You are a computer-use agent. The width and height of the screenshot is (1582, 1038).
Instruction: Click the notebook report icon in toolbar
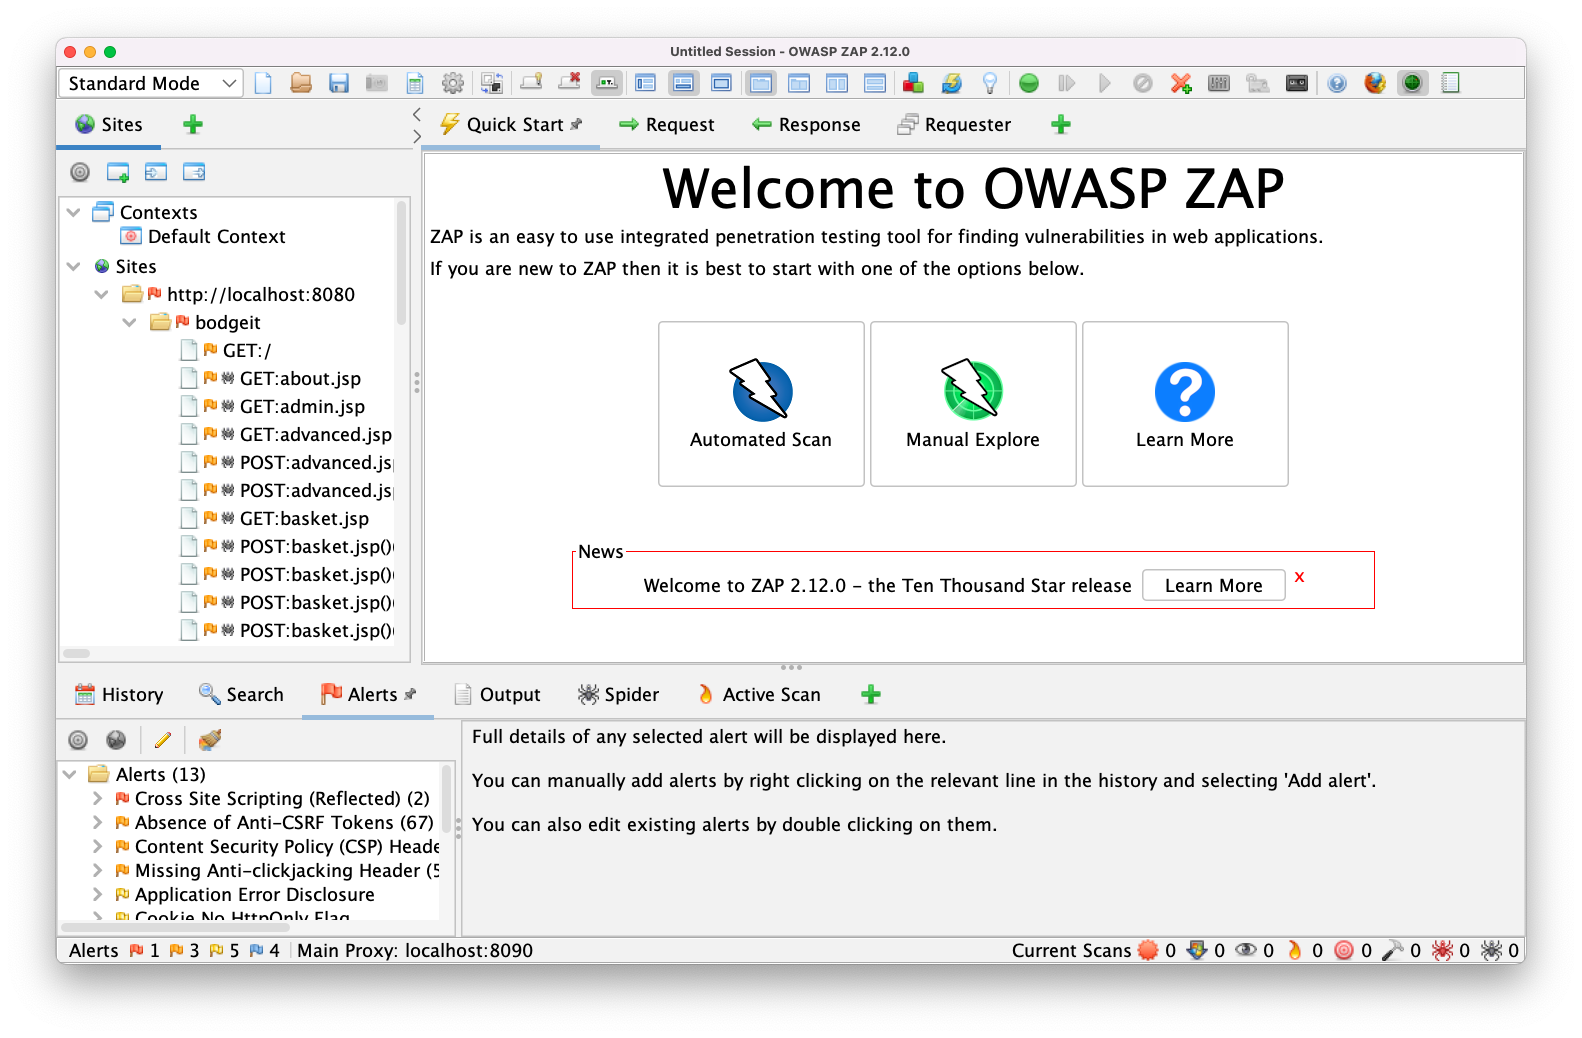pos(1451,83)
